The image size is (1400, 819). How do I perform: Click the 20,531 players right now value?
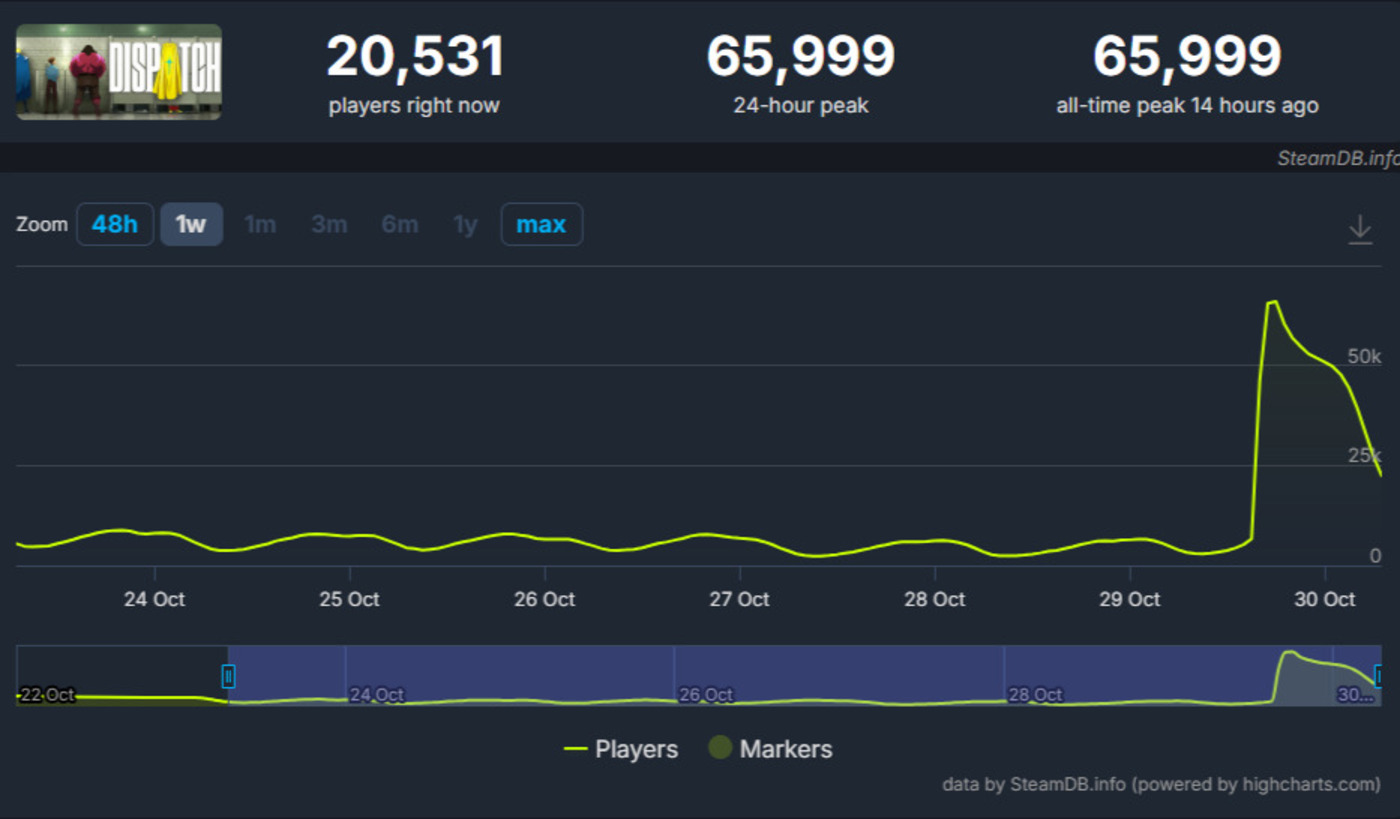[x=415, y=56]
